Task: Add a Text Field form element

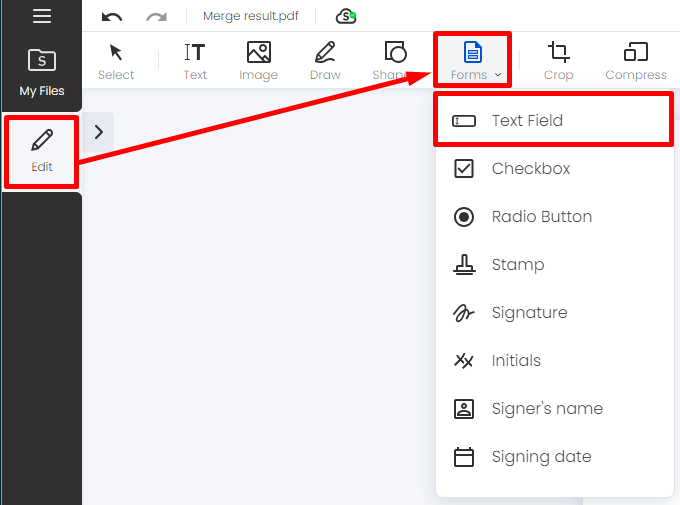Action: coord(553,120)
